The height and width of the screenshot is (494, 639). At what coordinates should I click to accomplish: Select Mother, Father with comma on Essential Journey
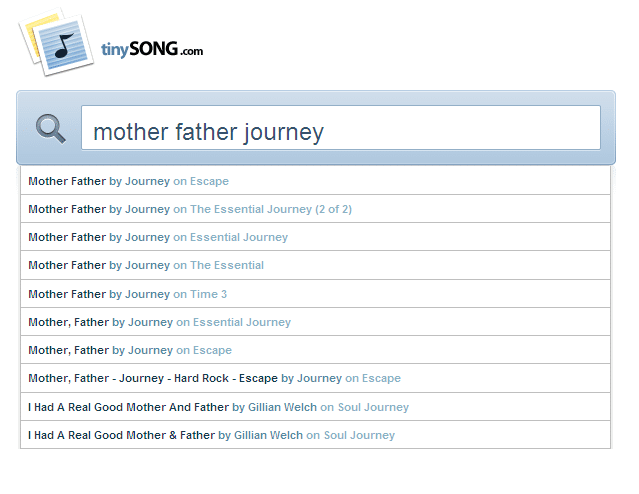[x=315, y=322]
